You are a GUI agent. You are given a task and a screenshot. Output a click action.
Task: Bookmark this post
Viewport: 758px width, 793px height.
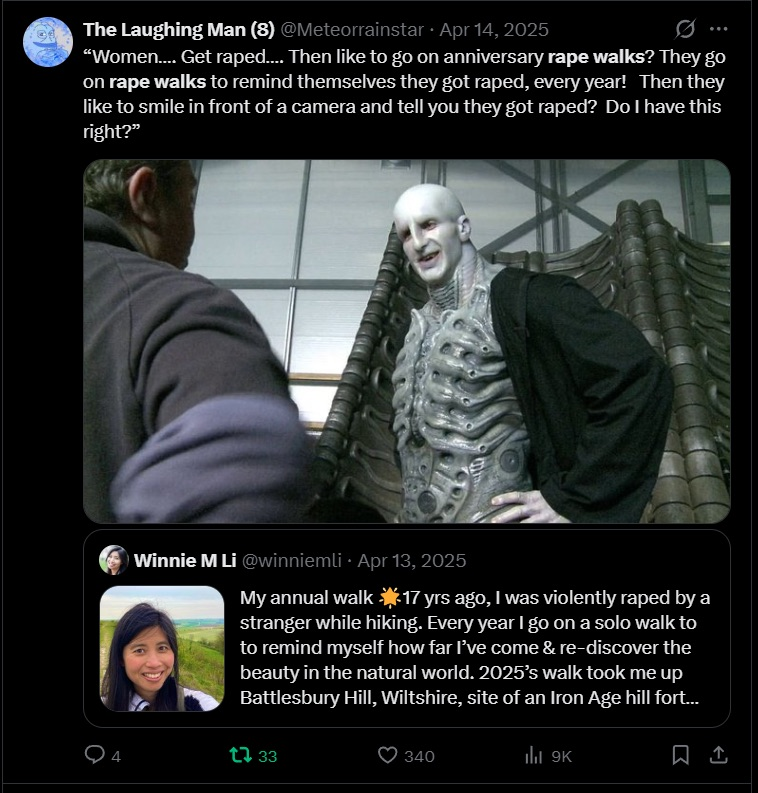click(681, 755)
